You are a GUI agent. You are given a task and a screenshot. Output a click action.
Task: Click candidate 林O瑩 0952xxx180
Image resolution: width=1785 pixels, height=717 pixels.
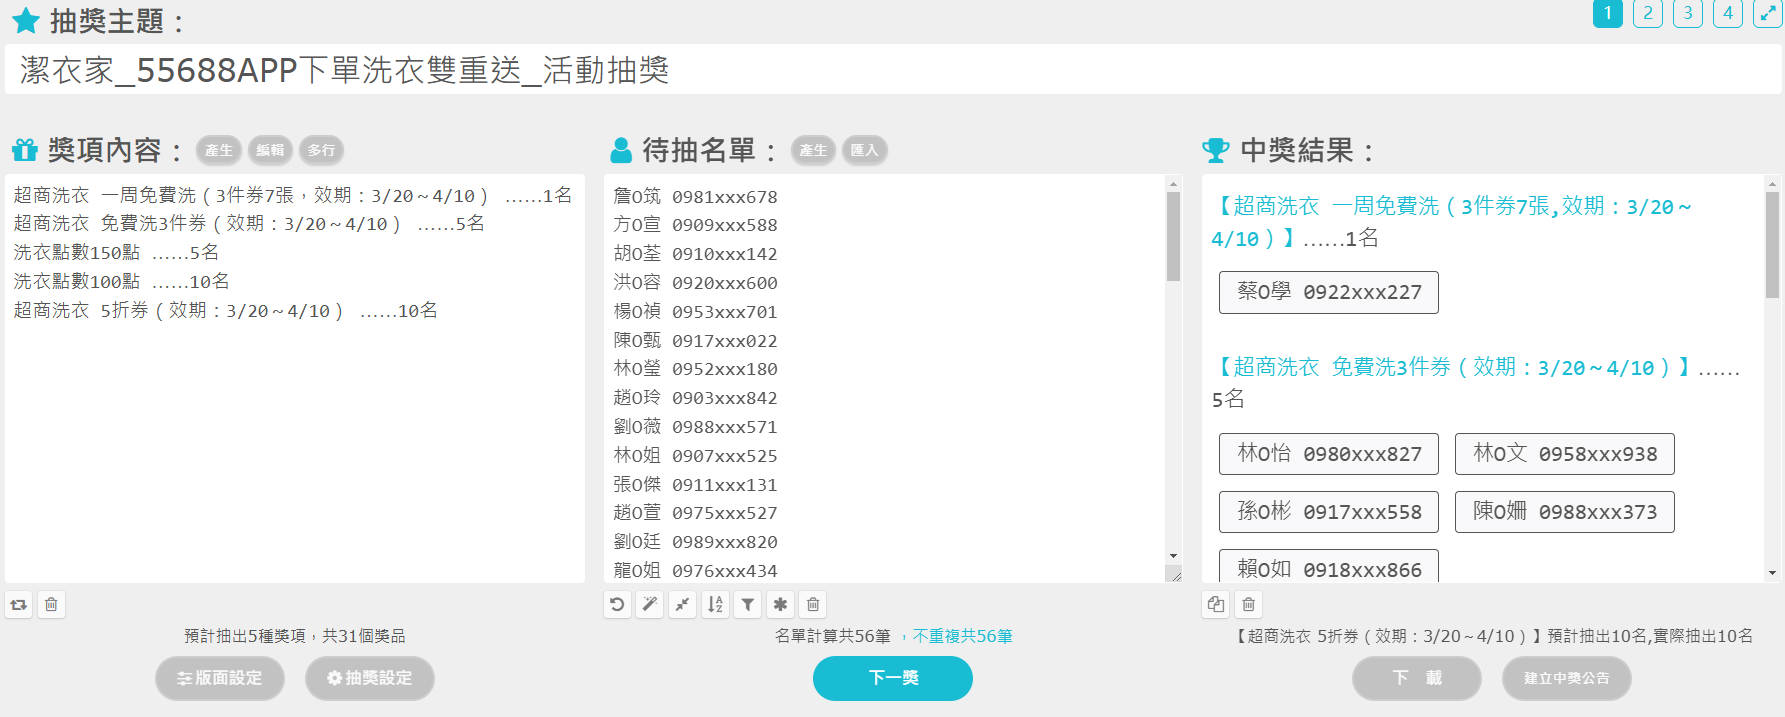coord(695,369)
